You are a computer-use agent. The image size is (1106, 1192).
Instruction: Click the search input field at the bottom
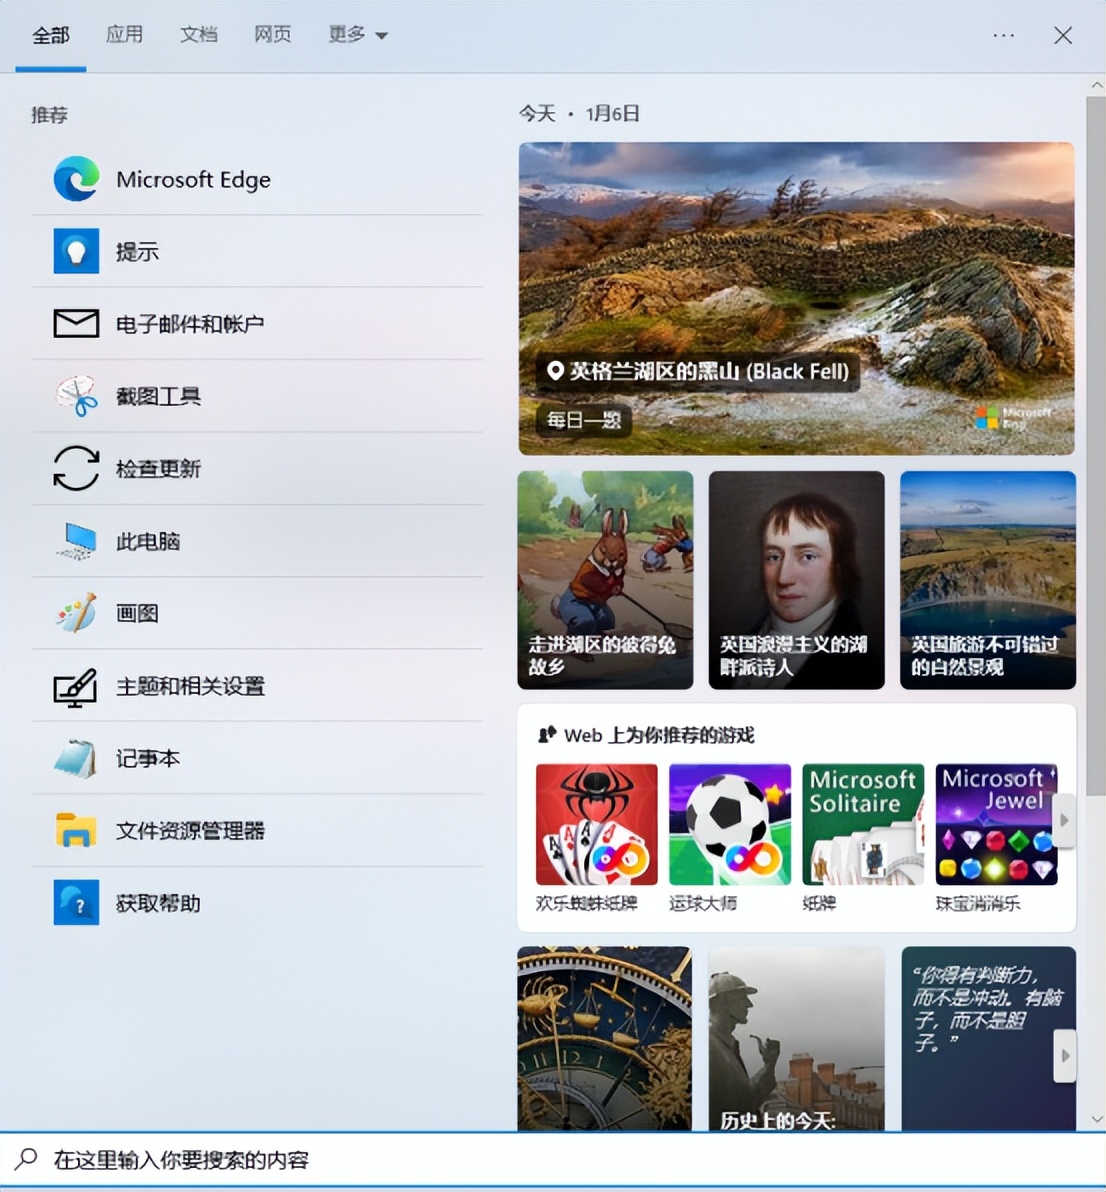[300, 1158]
